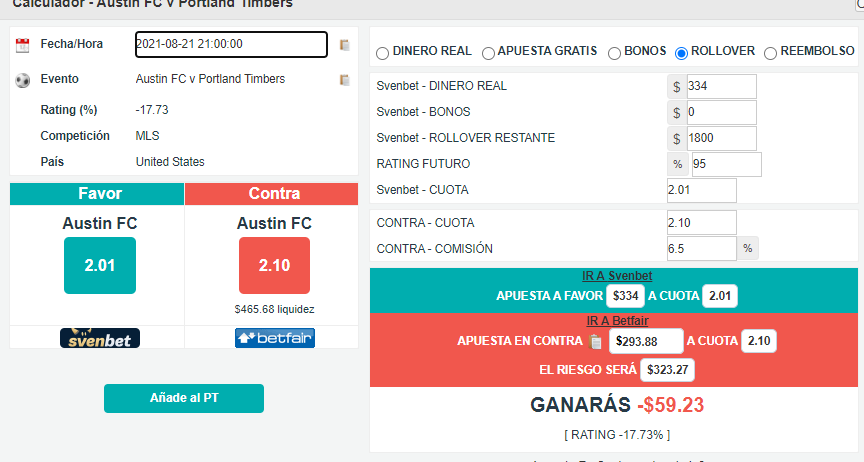This screenshot has width=864, height=462.
Task: Follow the IR A Betfair link
Action: 617,321
